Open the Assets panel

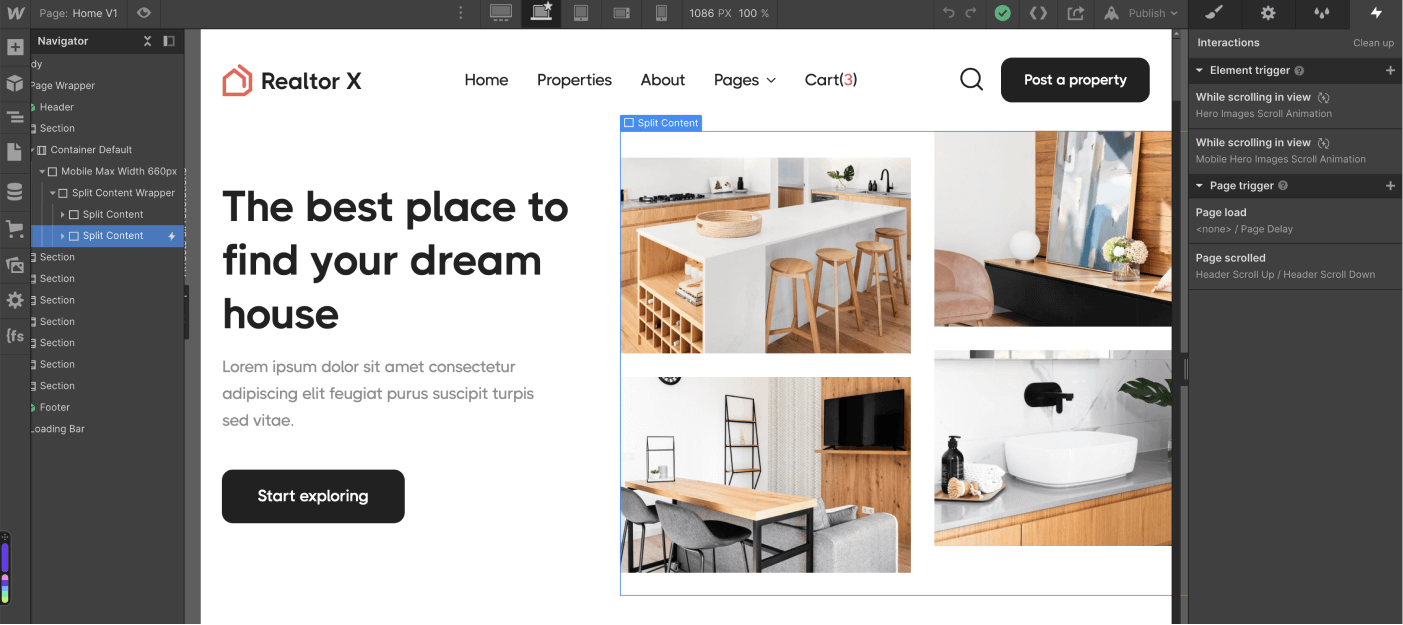[x=15, y=265]
